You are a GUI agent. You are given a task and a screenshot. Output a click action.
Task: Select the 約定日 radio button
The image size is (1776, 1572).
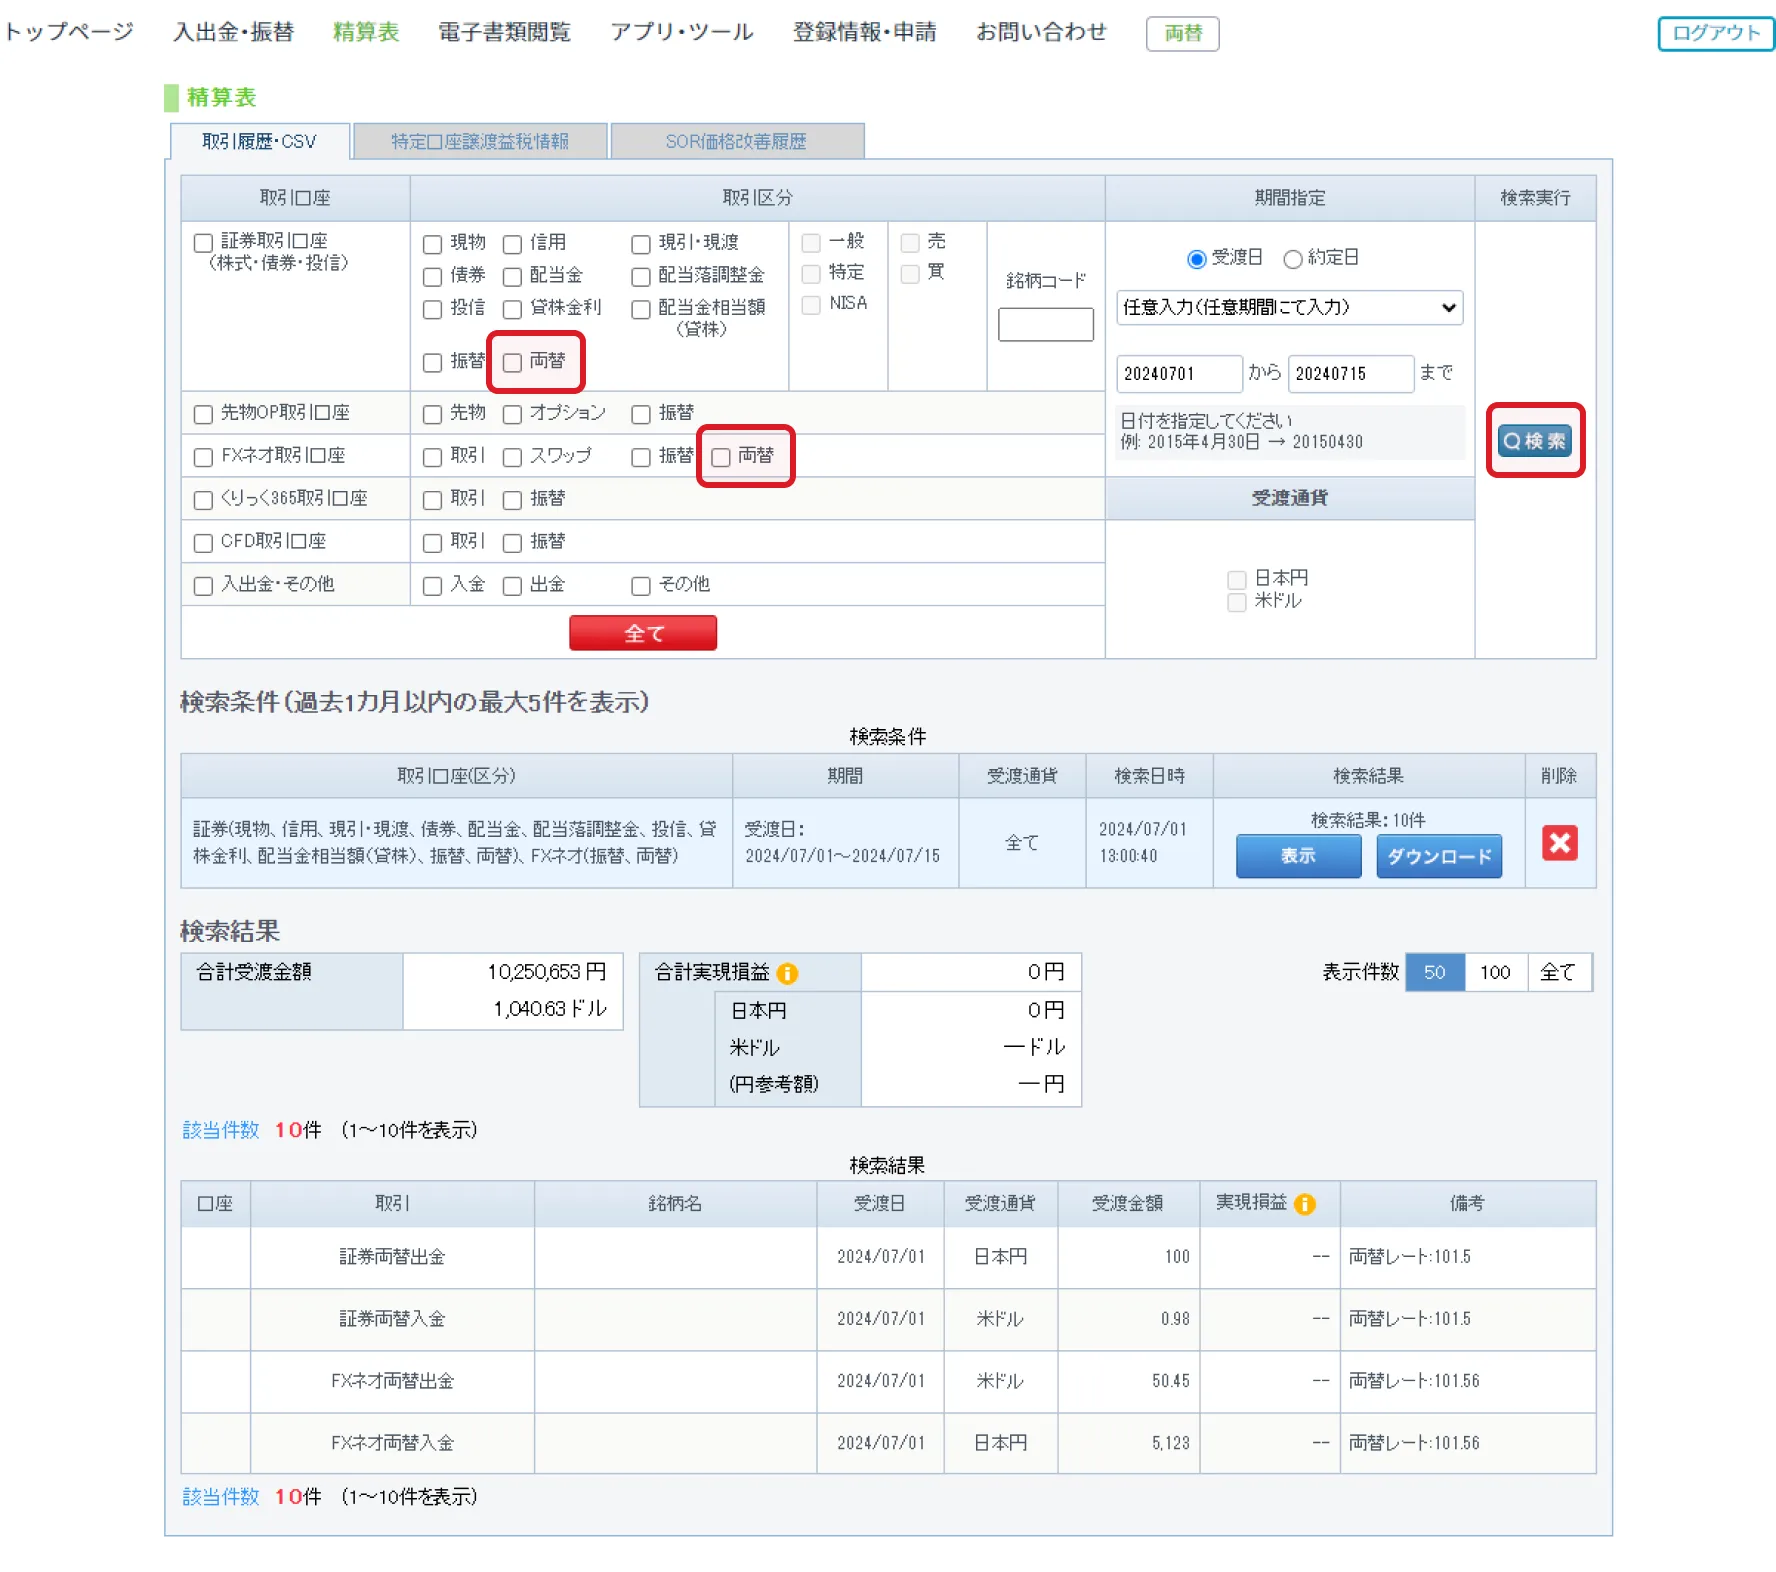[x=1293, y=259]
